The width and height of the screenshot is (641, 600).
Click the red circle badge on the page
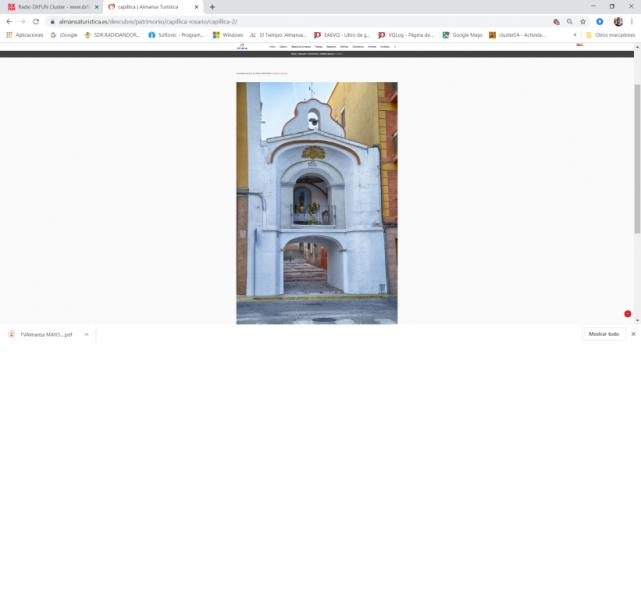[x=628, y=314]
